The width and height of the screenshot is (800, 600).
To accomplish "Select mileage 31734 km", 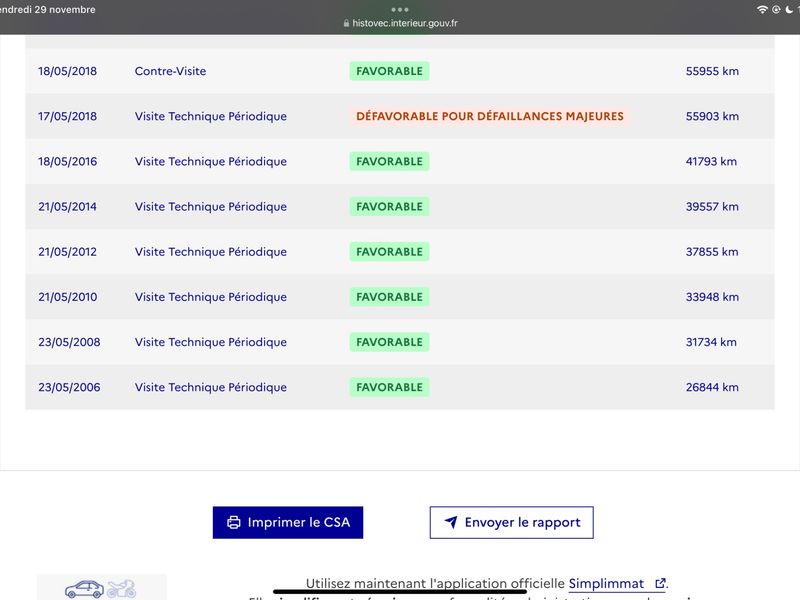I will 711,342.
